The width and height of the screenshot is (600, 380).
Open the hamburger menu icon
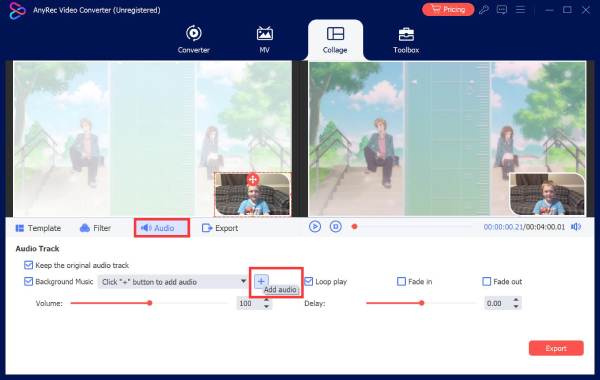(x=520, y=10)
